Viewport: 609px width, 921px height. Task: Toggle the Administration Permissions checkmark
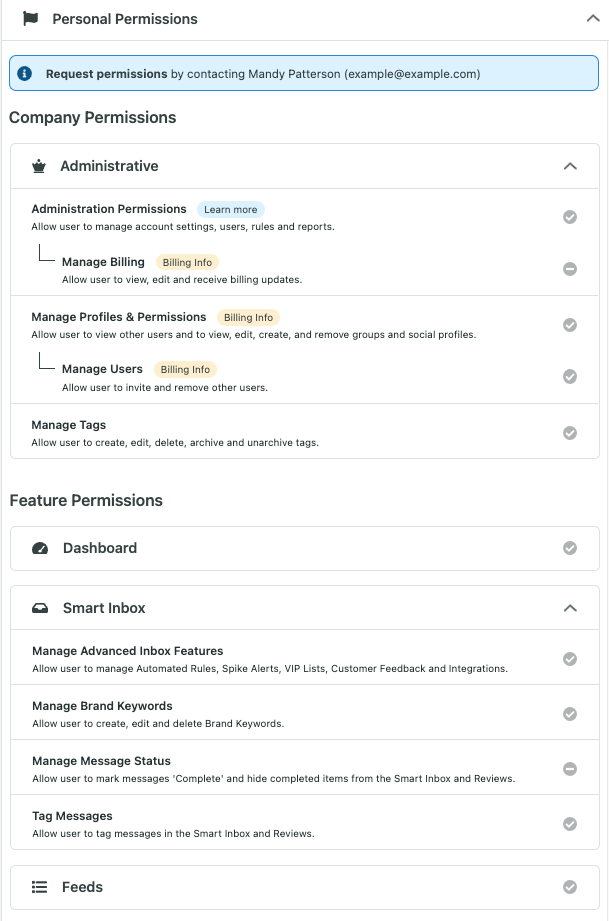coord(570,217)
